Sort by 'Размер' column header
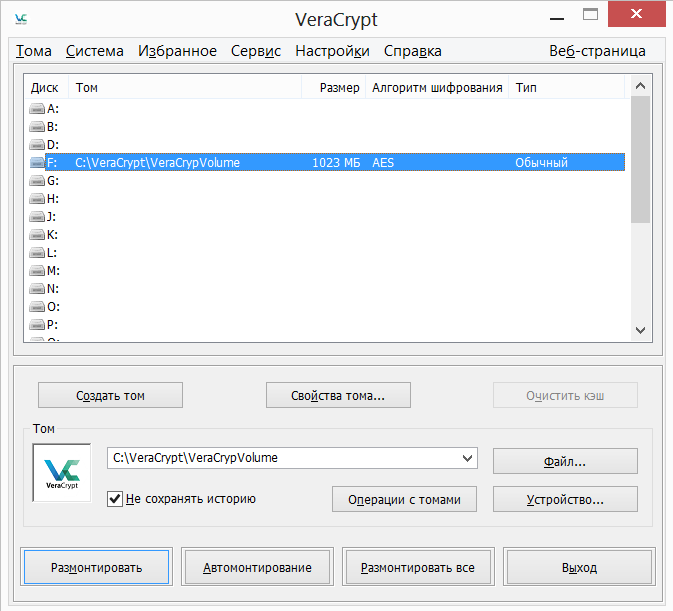Image resolution: width=673 pixels, height=611 pixels. point(334,88)
